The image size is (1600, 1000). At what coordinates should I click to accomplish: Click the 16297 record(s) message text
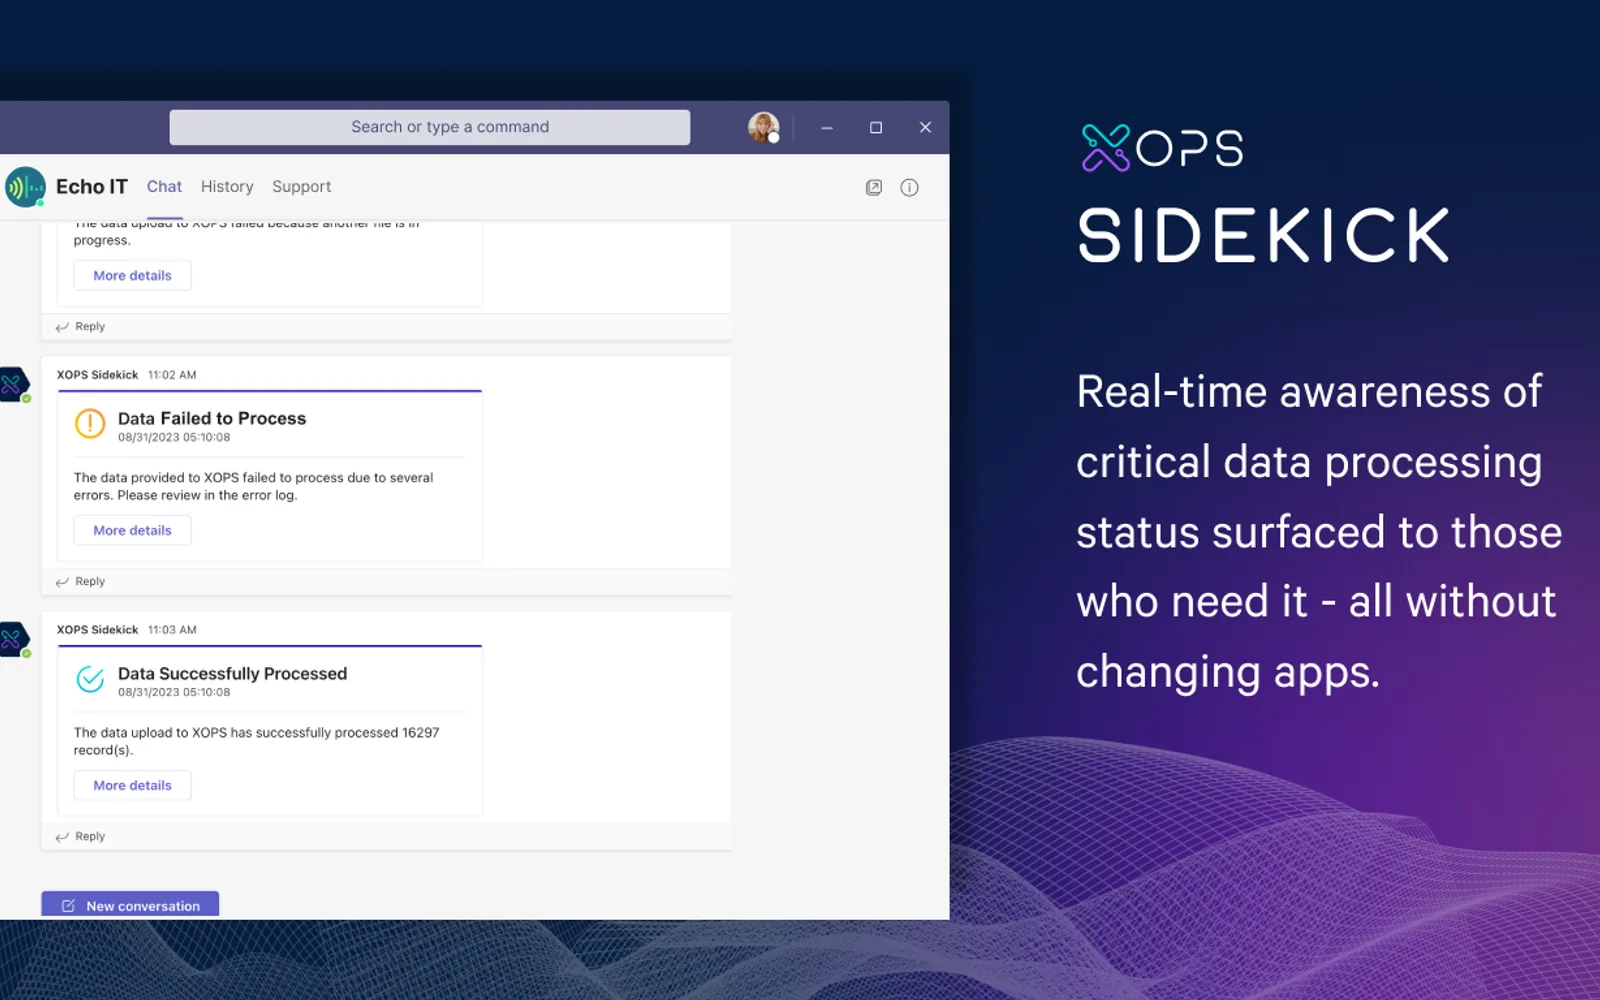click(256, 741)
